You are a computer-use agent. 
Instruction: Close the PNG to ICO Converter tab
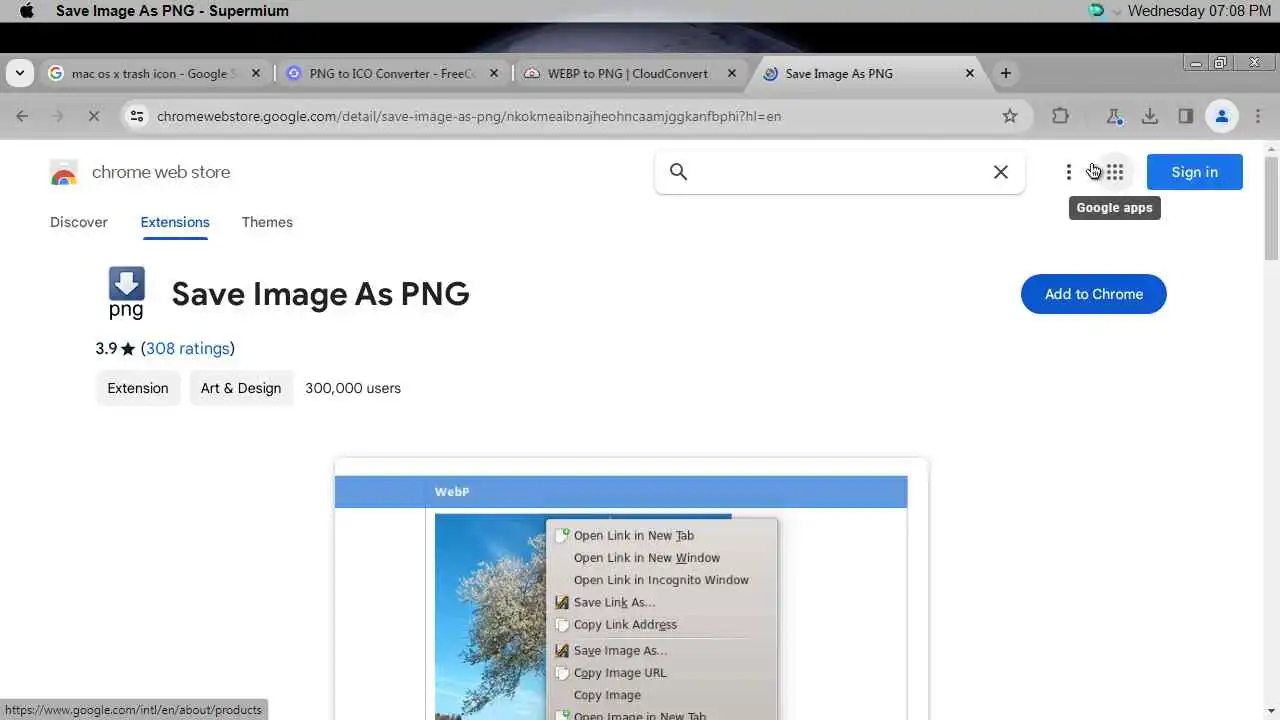[494, 73]
